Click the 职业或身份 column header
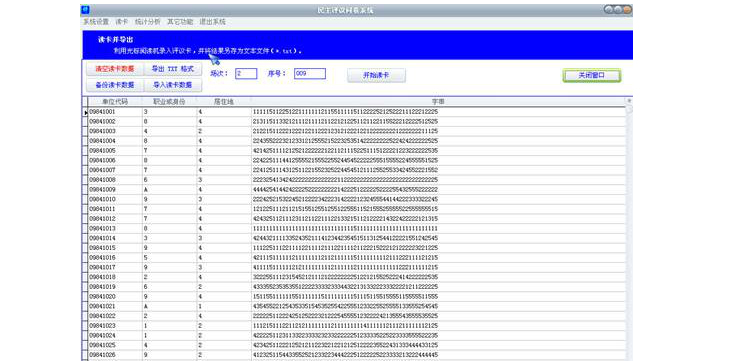This screenshot has height=361, width=740. pos(169,101)
